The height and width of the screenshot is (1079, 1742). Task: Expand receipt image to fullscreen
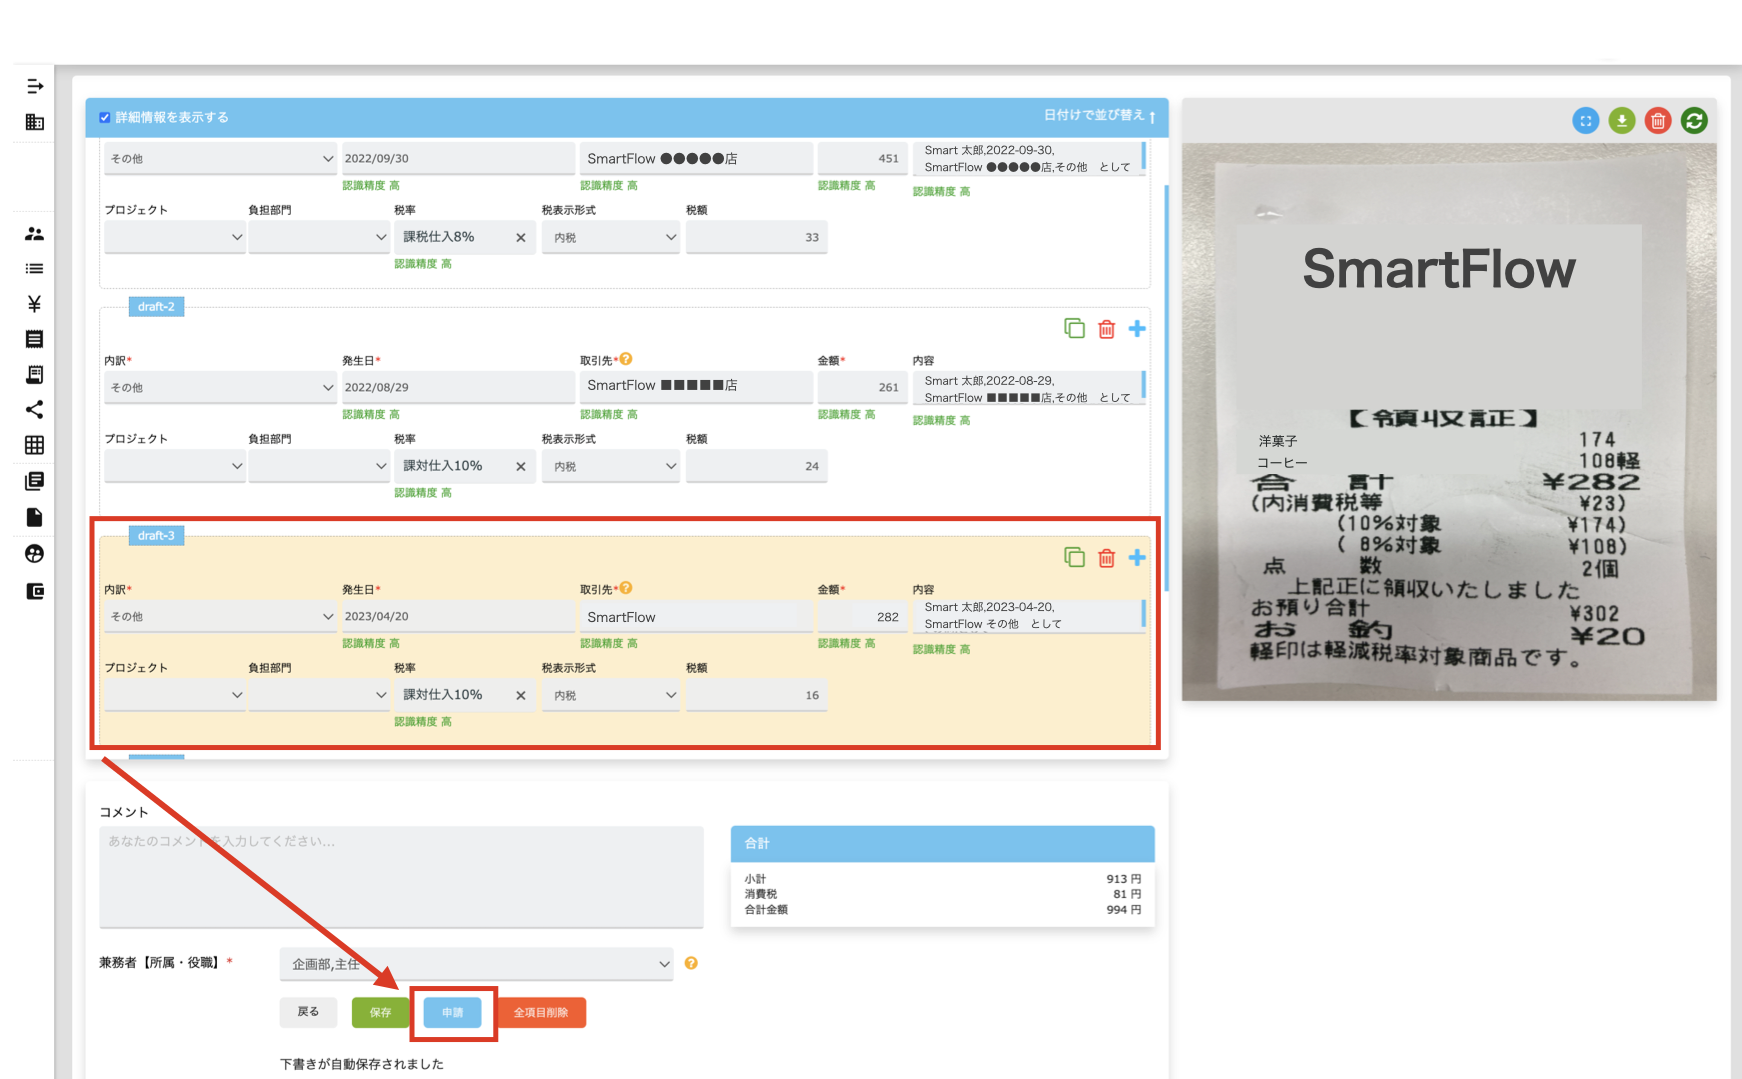coord(1586,121)
